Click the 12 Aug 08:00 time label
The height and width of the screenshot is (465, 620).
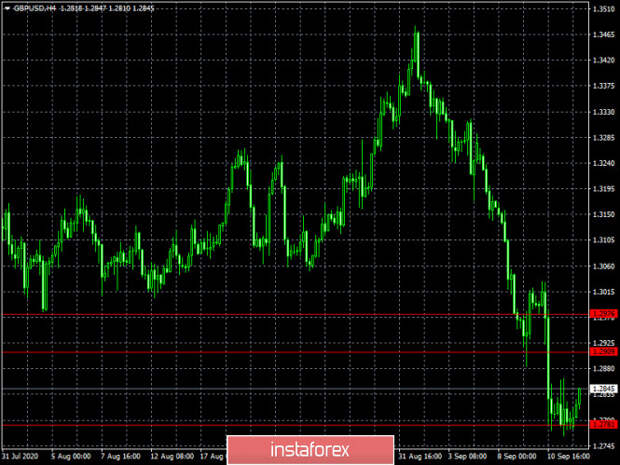coord(172,456)
